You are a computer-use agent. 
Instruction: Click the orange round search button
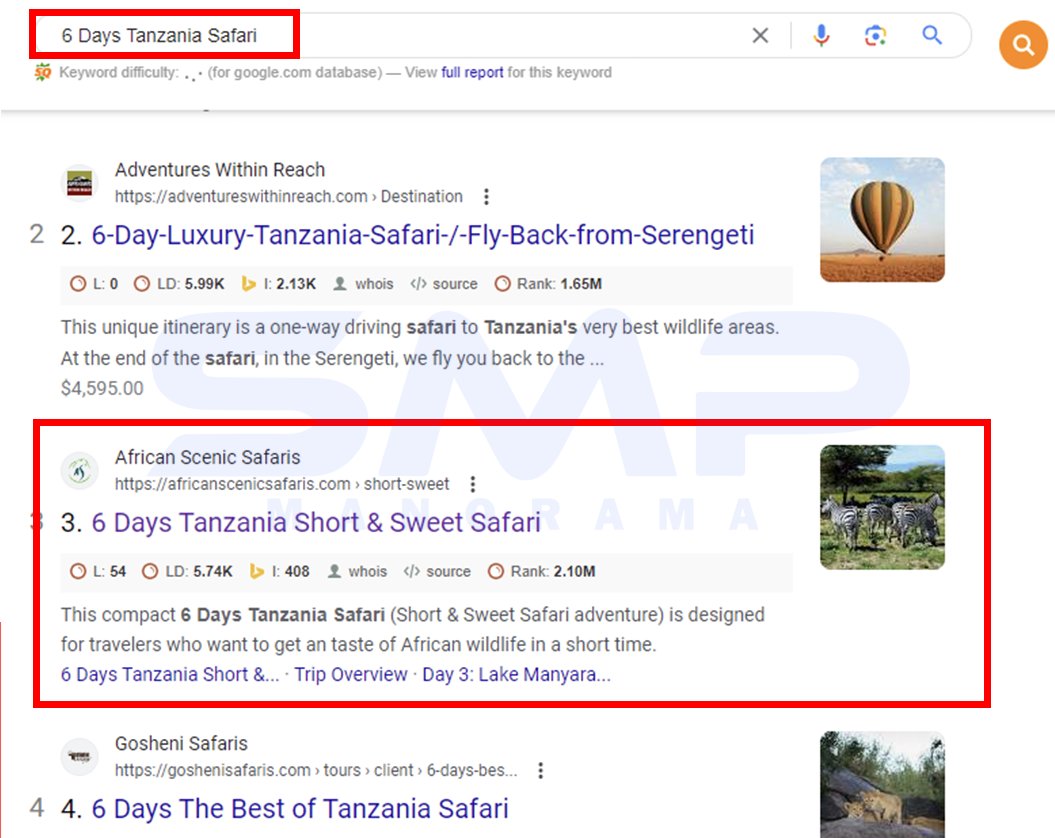(1023, 45)
